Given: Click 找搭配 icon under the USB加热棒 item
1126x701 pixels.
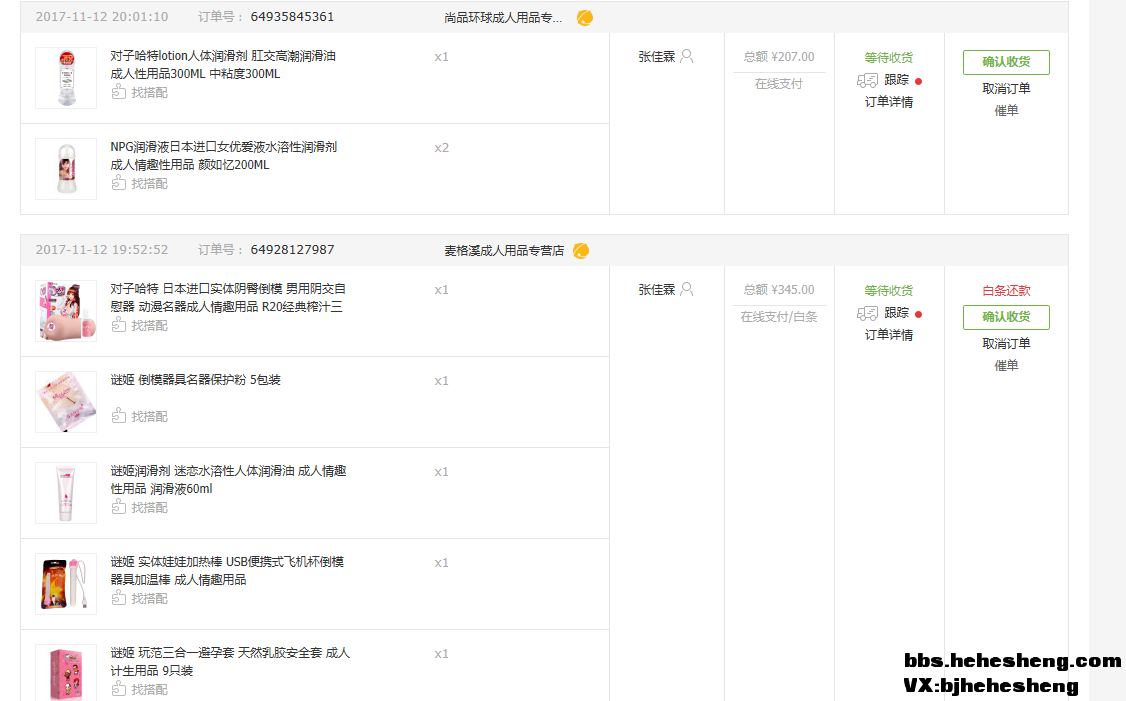Looking at the screenshot, I should click(119, 599).
